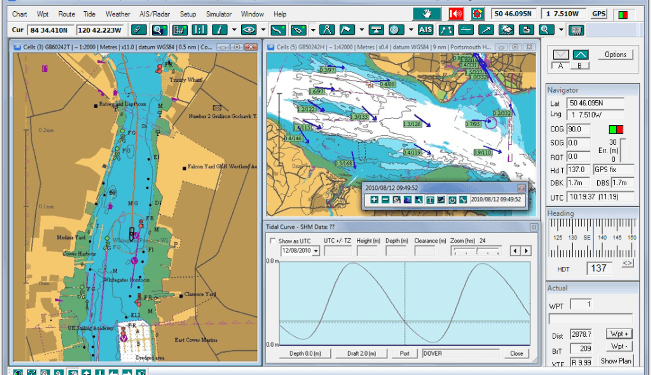Click the Wpt + button
Screen dimensions: 651x375
619,334
